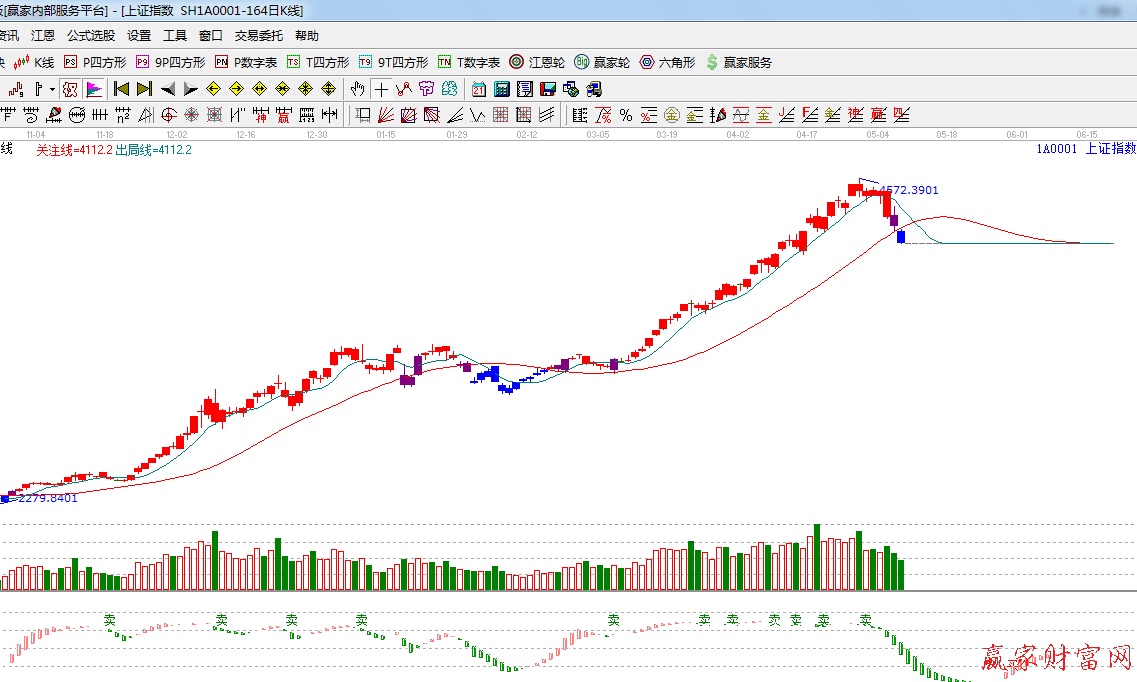
Task: Select the 赢家轮 Big wheel tool
Action: [602, 62]
